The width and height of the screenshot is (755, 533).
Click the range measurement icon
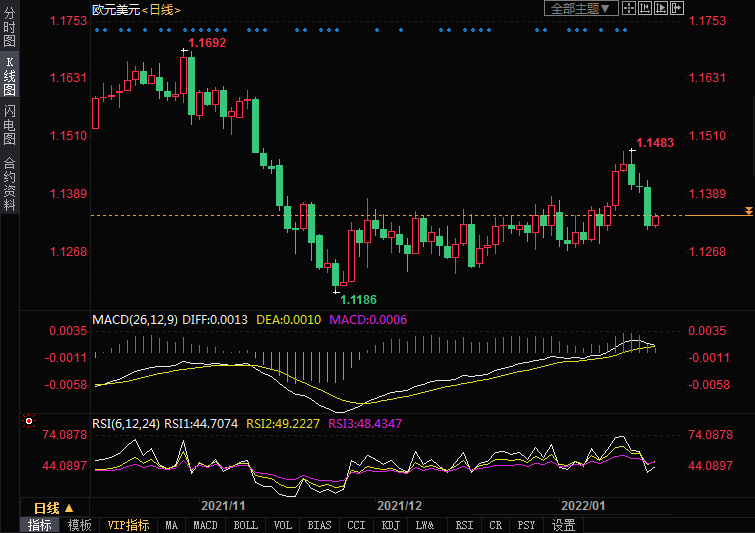[x=644, y=8]
